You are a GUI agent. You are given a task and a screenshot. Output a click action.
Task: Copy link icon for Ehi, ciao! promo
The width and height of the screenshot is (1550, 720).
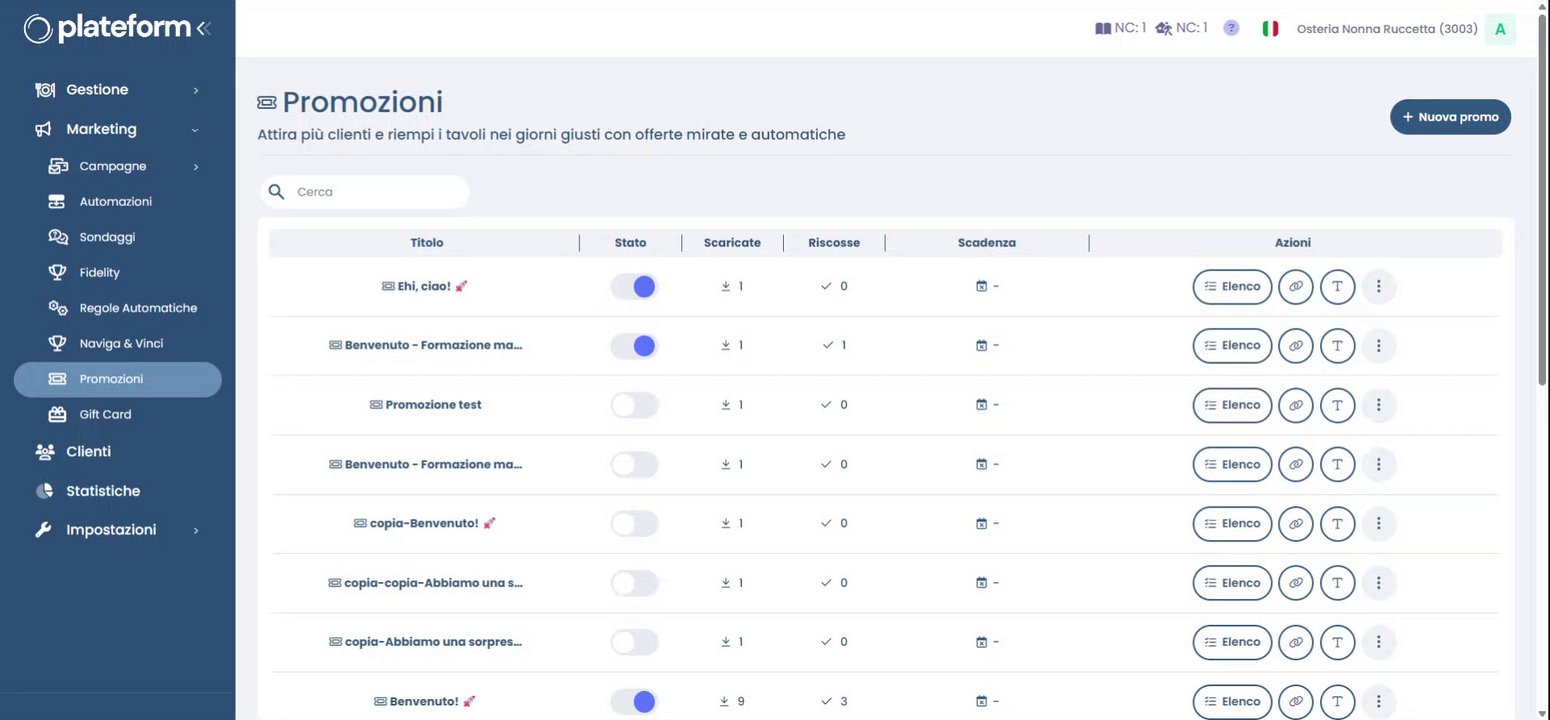coord(1295,287)
